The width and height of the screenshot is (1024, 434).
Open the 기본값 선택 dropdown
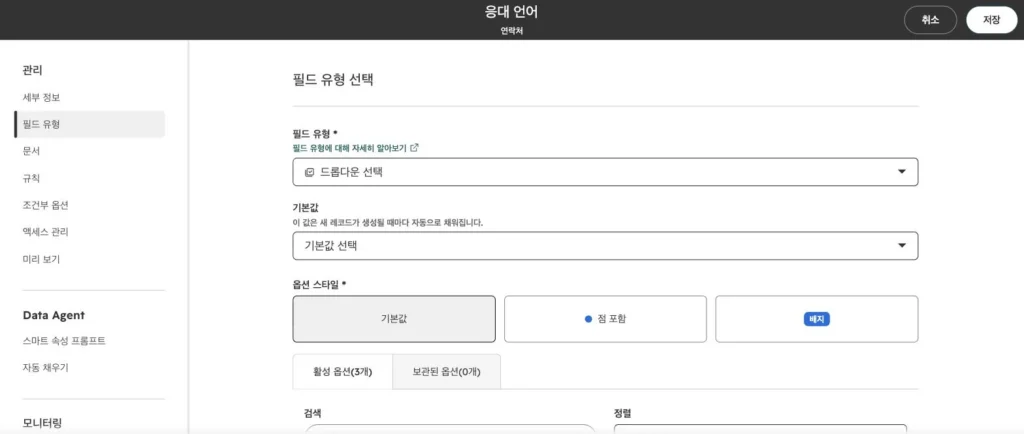(605, 245)
